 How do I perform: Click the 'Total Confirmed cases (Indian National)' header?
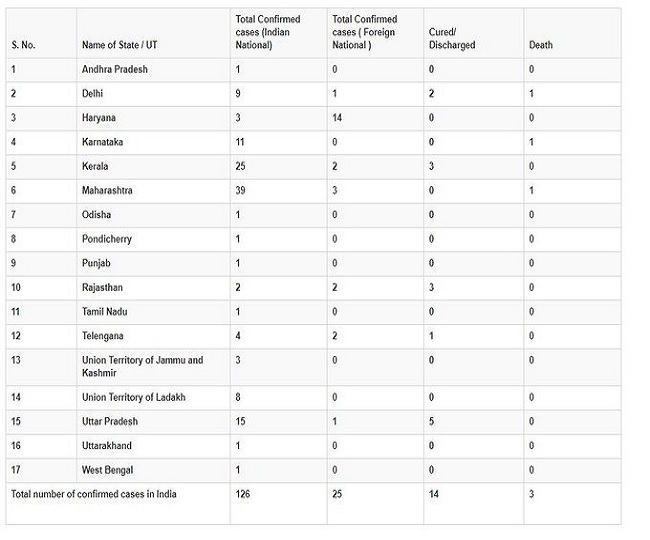click(x=267, y=32)
